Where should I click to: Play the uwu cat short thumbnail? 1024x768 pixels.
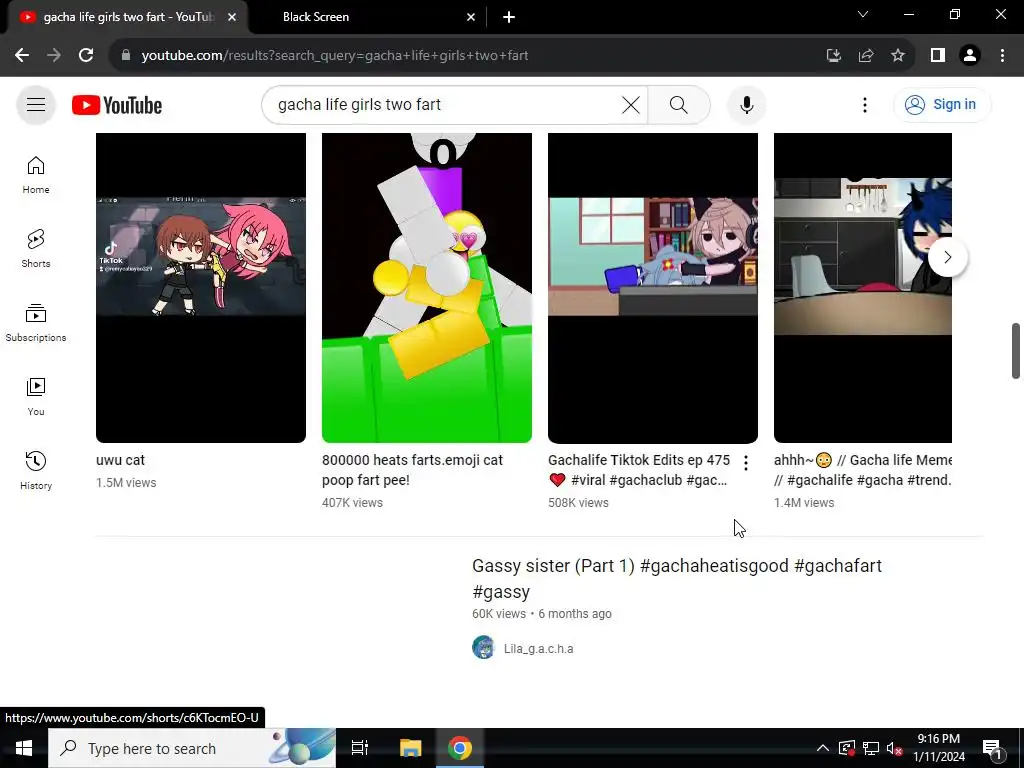200,288
